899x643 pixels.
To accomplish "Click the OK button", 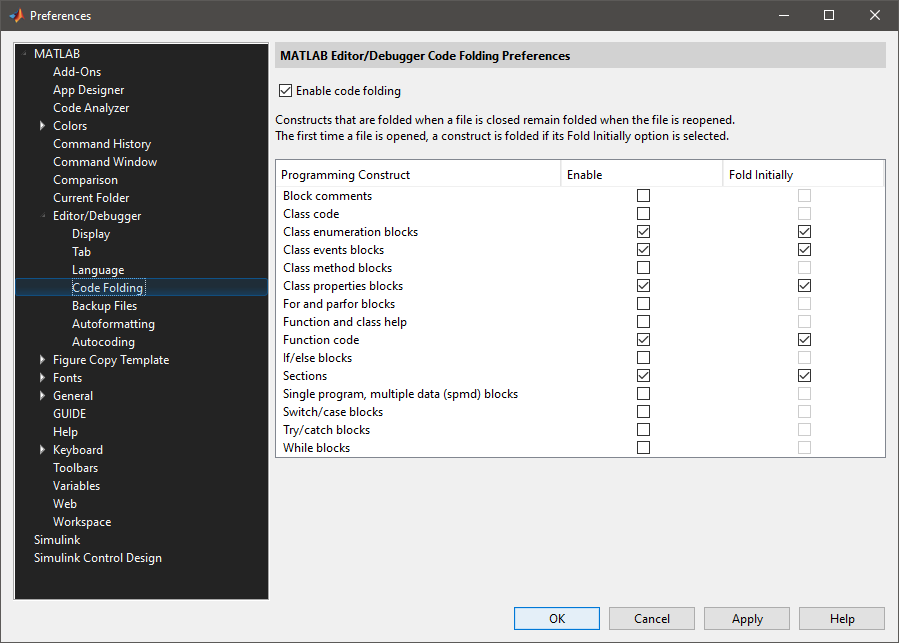I will (557, 618).
